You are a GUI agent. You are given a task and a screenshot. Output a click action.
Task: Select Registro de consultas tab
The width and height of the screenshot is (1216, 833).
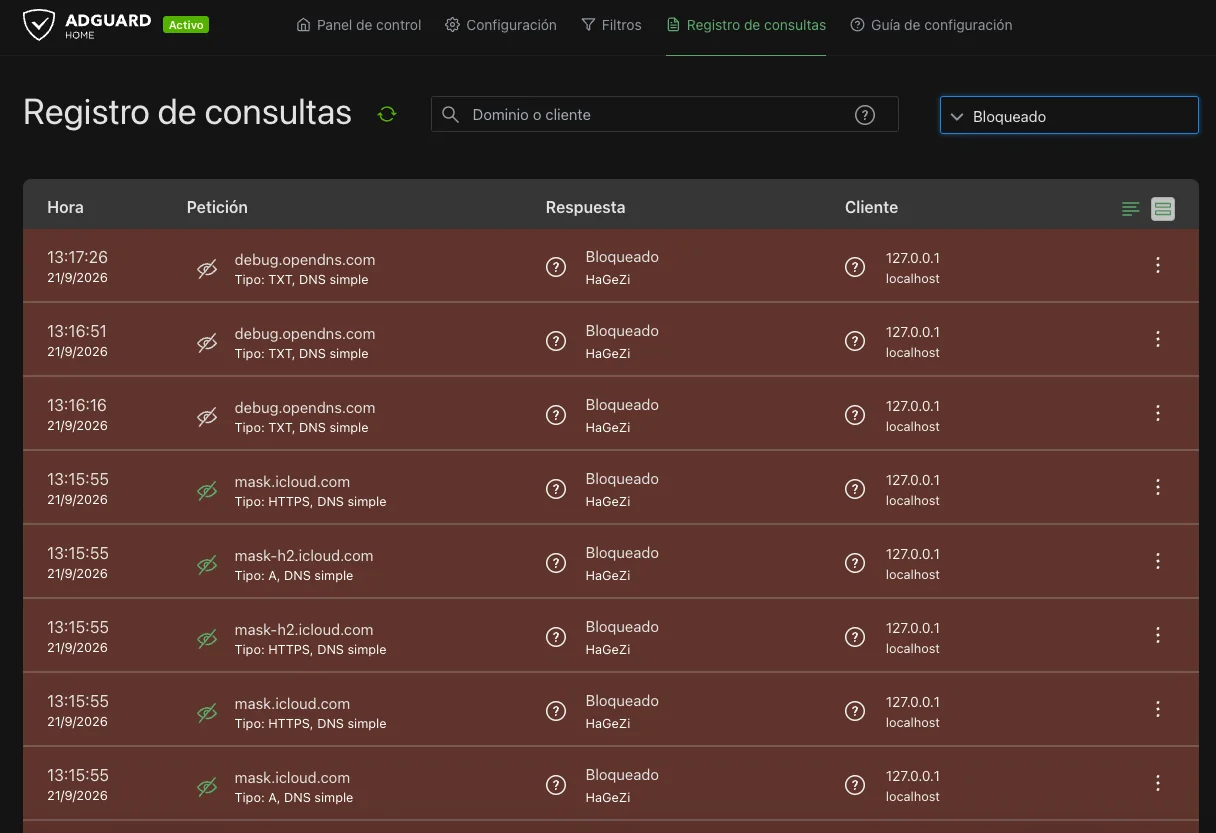point(746,25)
